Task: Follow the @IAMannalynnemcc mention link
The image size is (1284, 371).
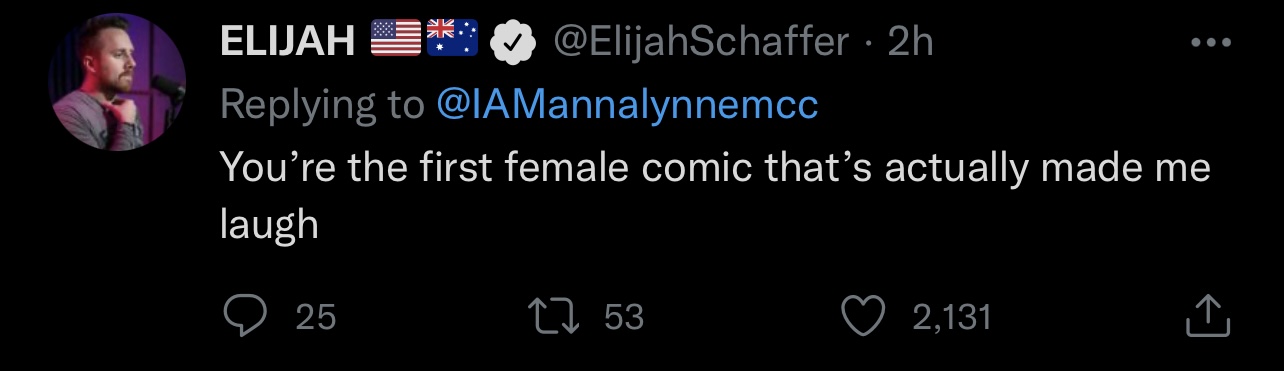Action: (627, 104)
